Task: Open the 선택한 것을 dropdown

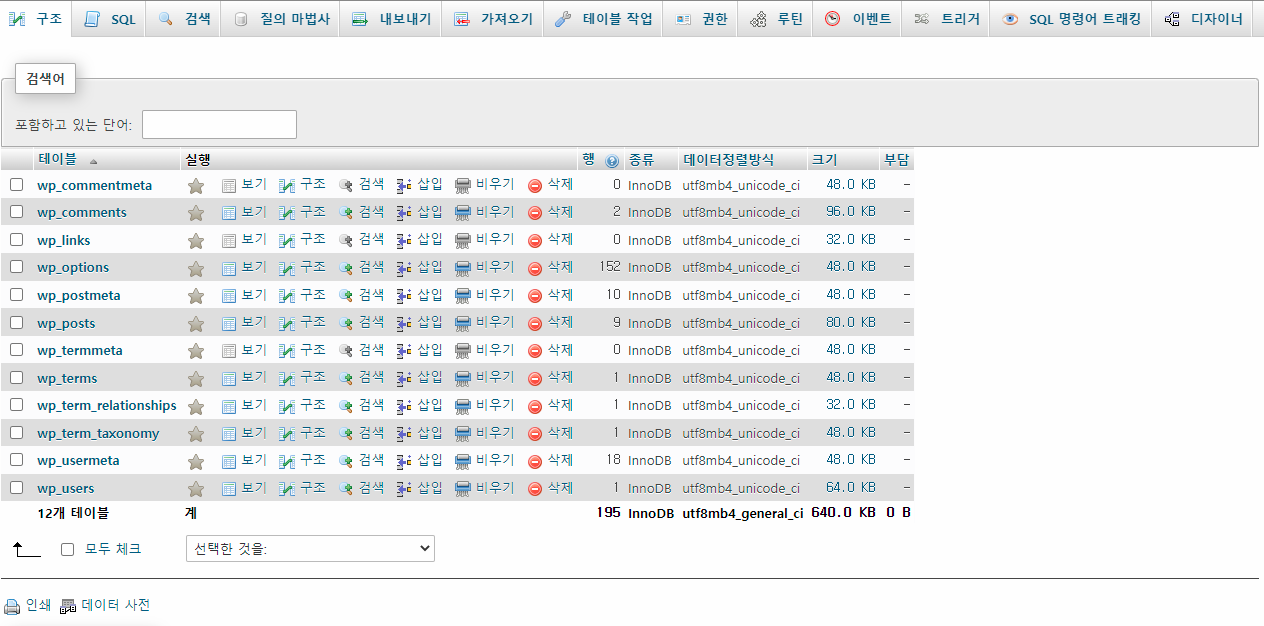Action: click(310, 549)
